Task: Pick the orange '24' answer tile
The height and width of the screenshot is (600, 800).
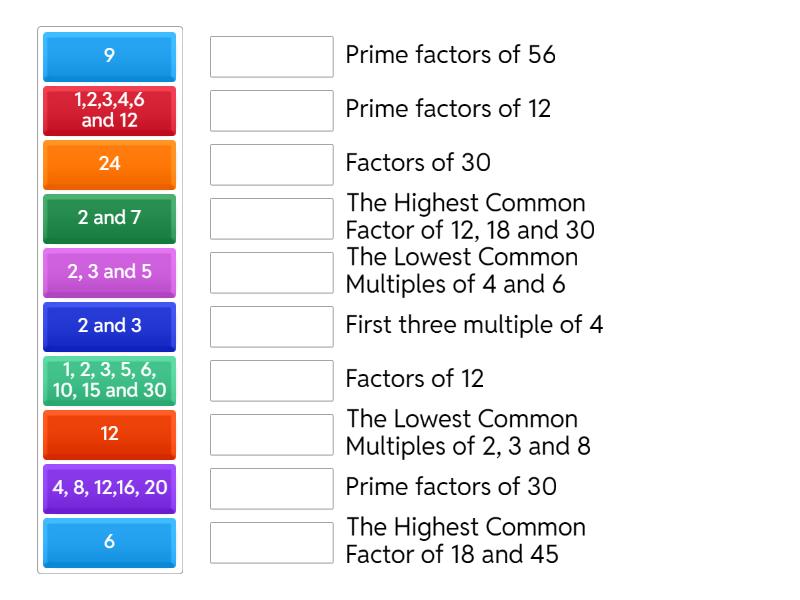Action: 110,165
